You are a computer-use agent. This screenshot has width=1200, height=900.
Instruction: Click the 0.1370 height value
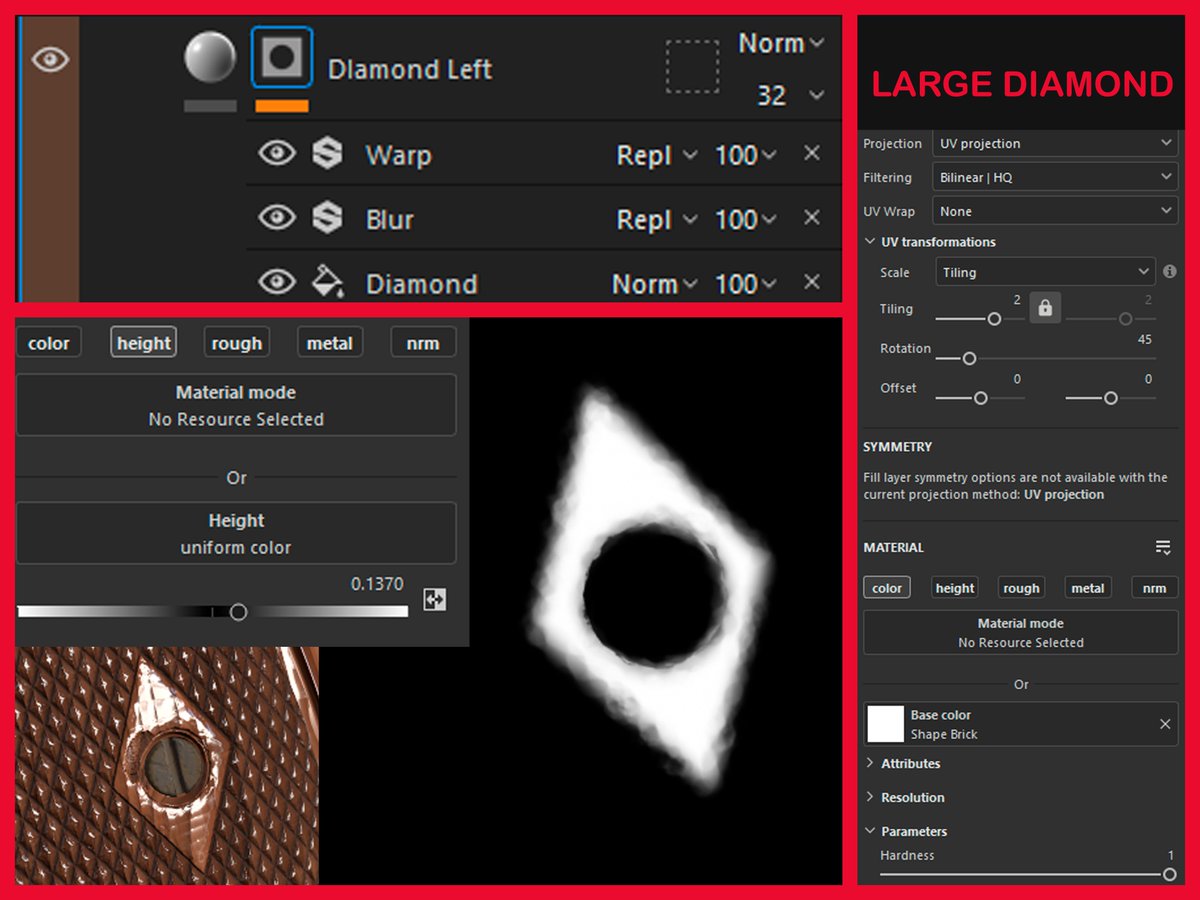click(377, 584)
